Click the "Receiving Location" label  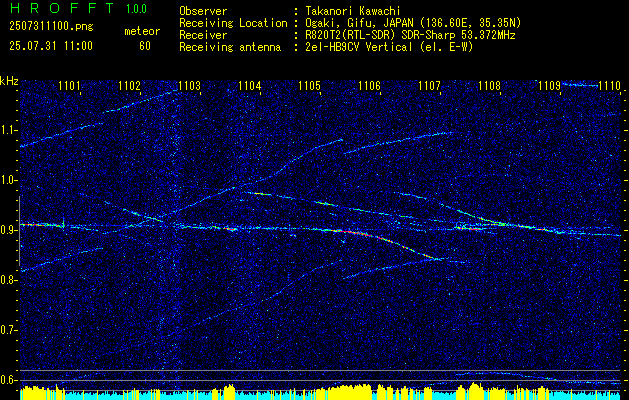[233, 23]
